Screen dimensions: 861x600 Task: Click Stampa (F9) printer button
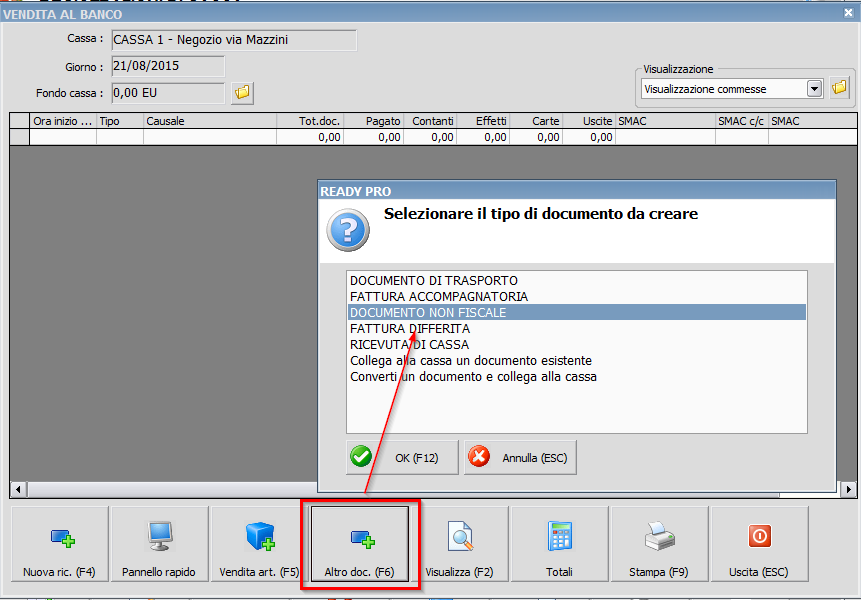coord(659,543)
